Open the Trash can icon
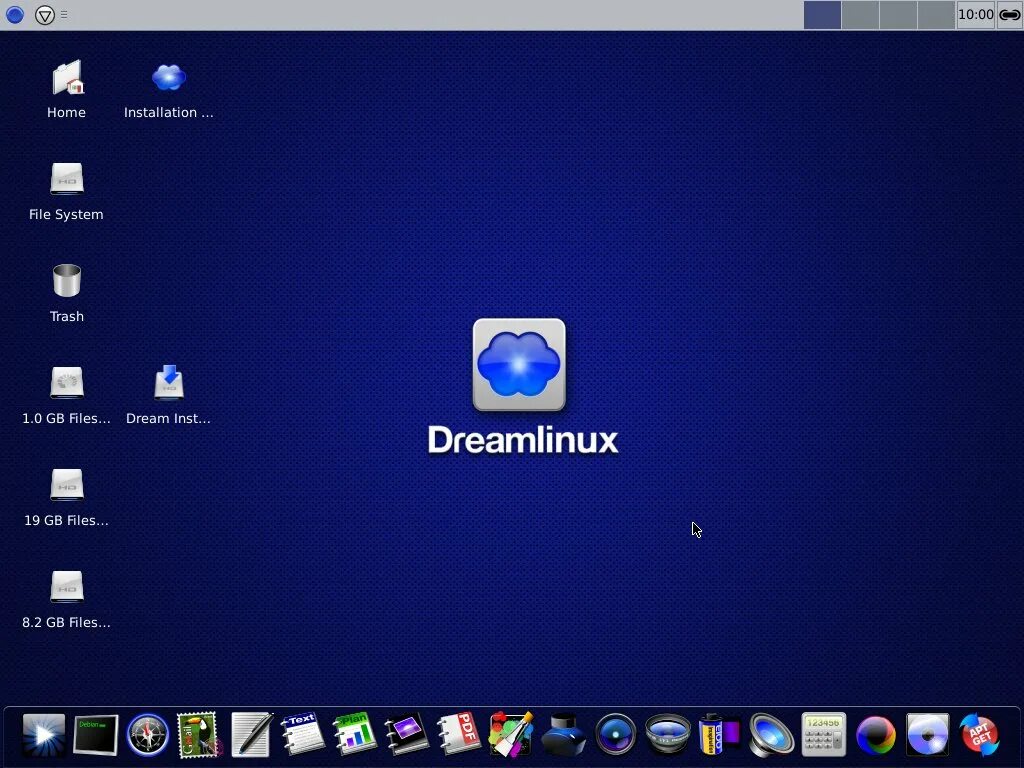The image size is (1024, 768). point(67,280)
